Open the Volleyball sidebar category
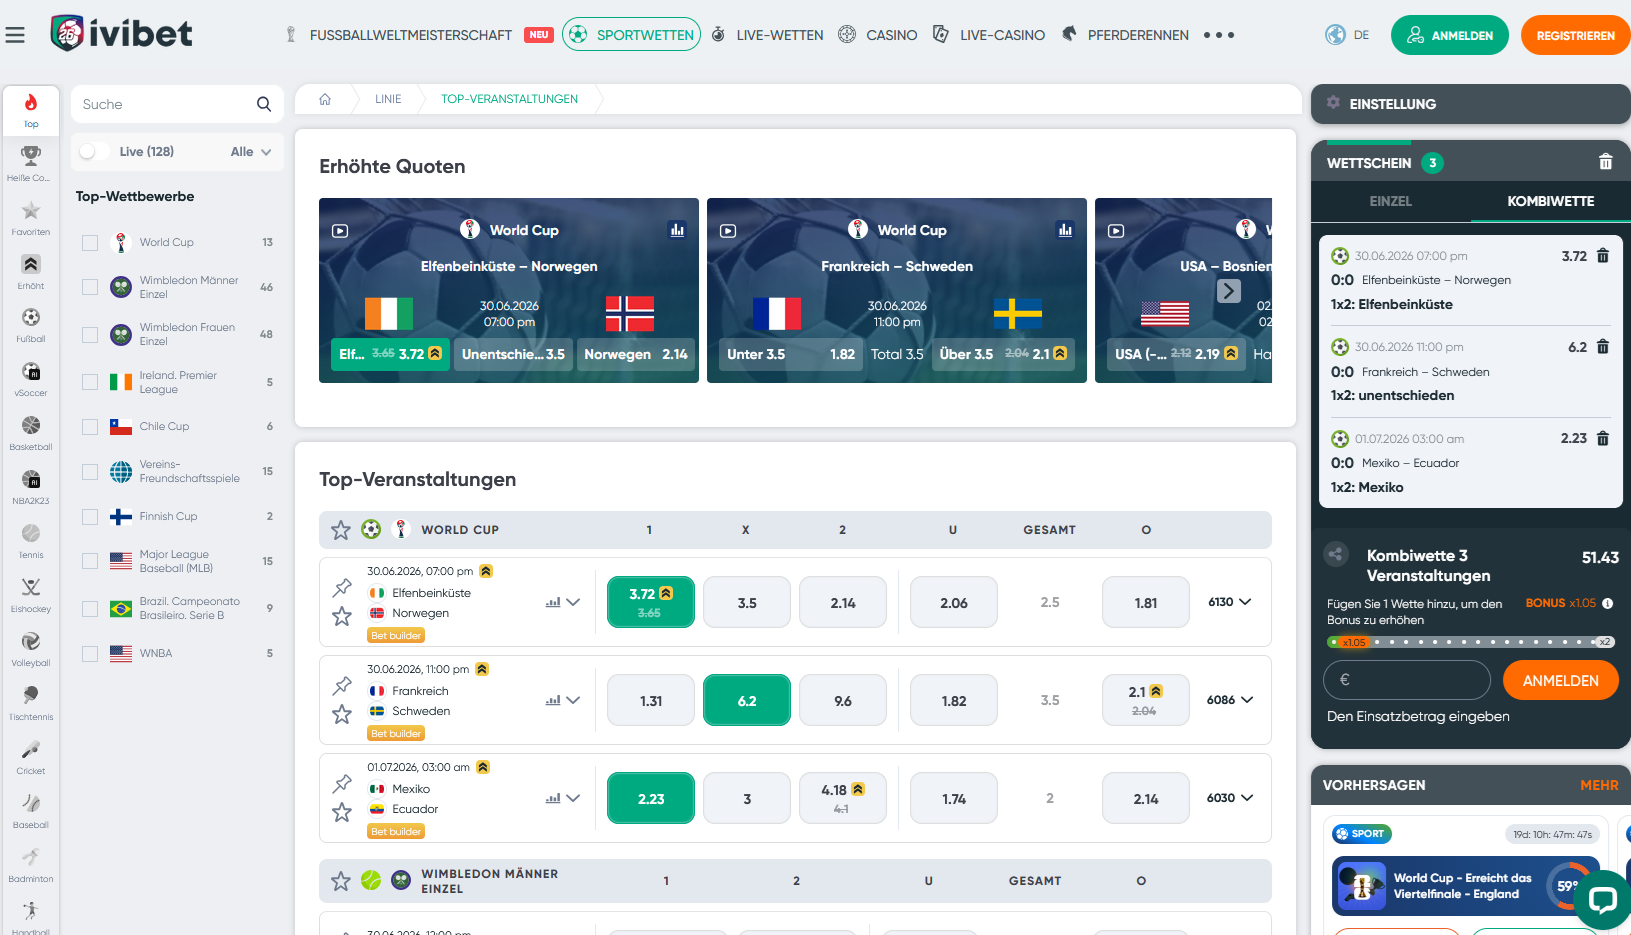Viewport: 1631px width, 935px height. [x=31, y=649]
